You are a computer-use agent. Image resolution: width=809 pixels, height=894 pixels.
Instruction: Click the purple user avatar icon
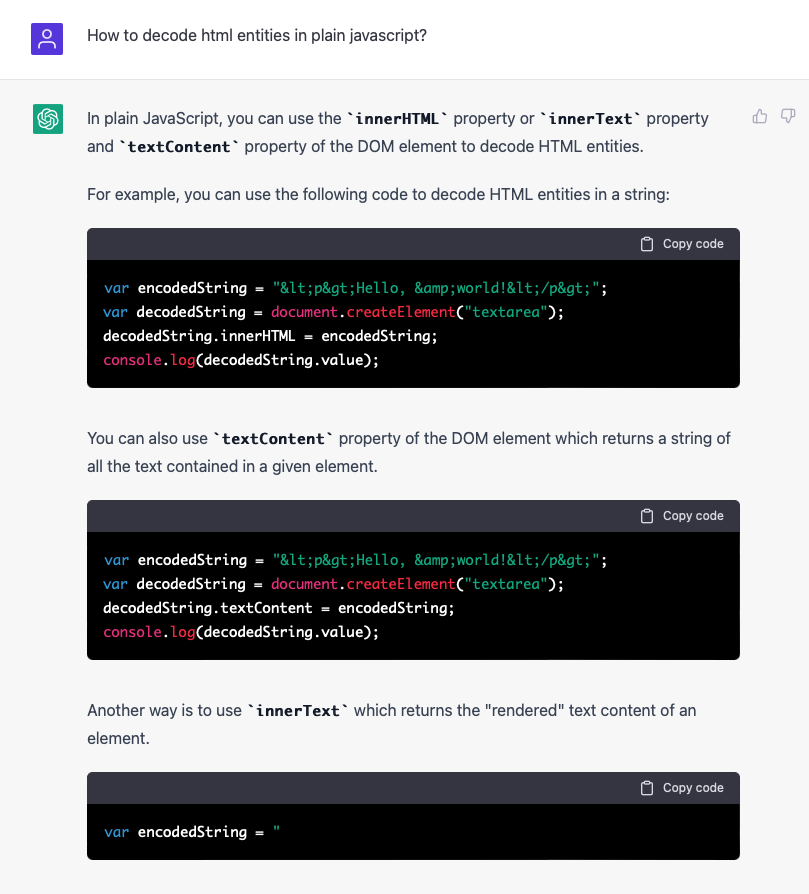pyautogui.click(x=46, y=39)
